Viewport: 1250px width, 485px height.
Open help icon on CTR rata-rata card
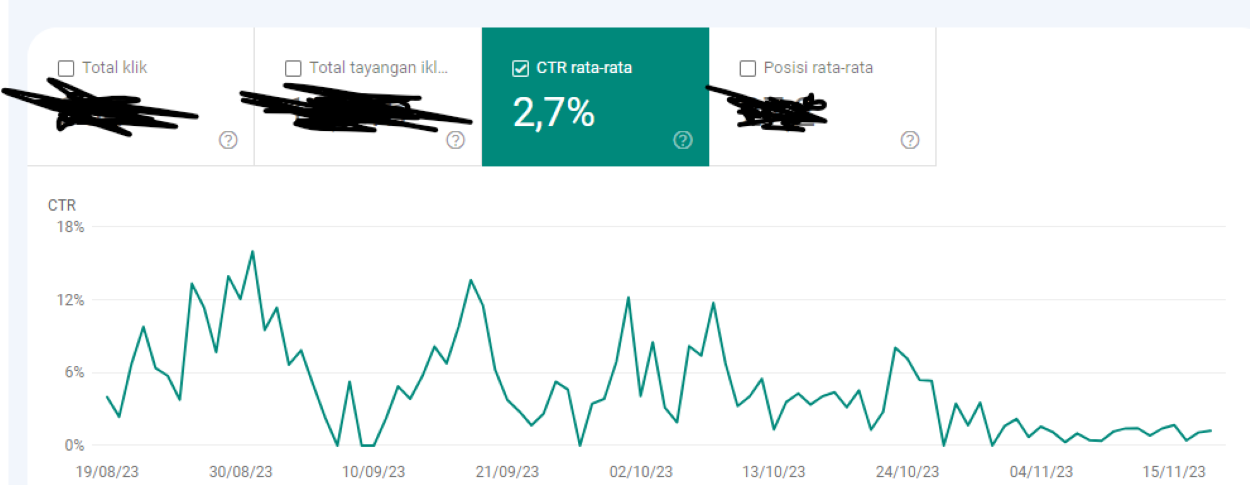(x=683, y=140)
